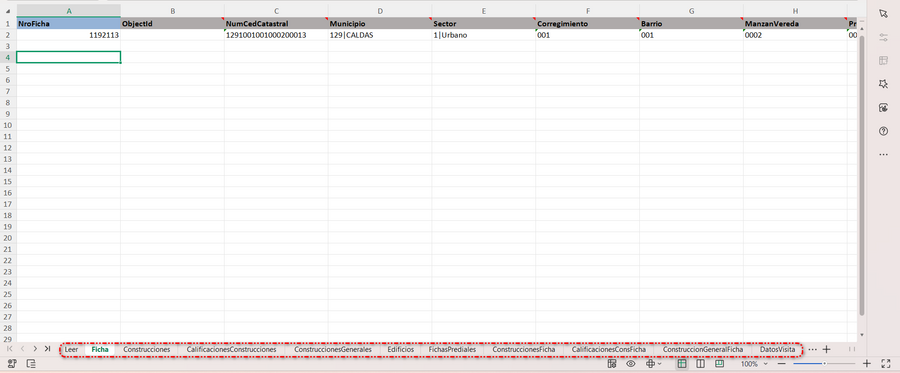This screenshot has width=900, height=373.
Task: Click the full screen icon in status bar
Action: tap(885, 363)
